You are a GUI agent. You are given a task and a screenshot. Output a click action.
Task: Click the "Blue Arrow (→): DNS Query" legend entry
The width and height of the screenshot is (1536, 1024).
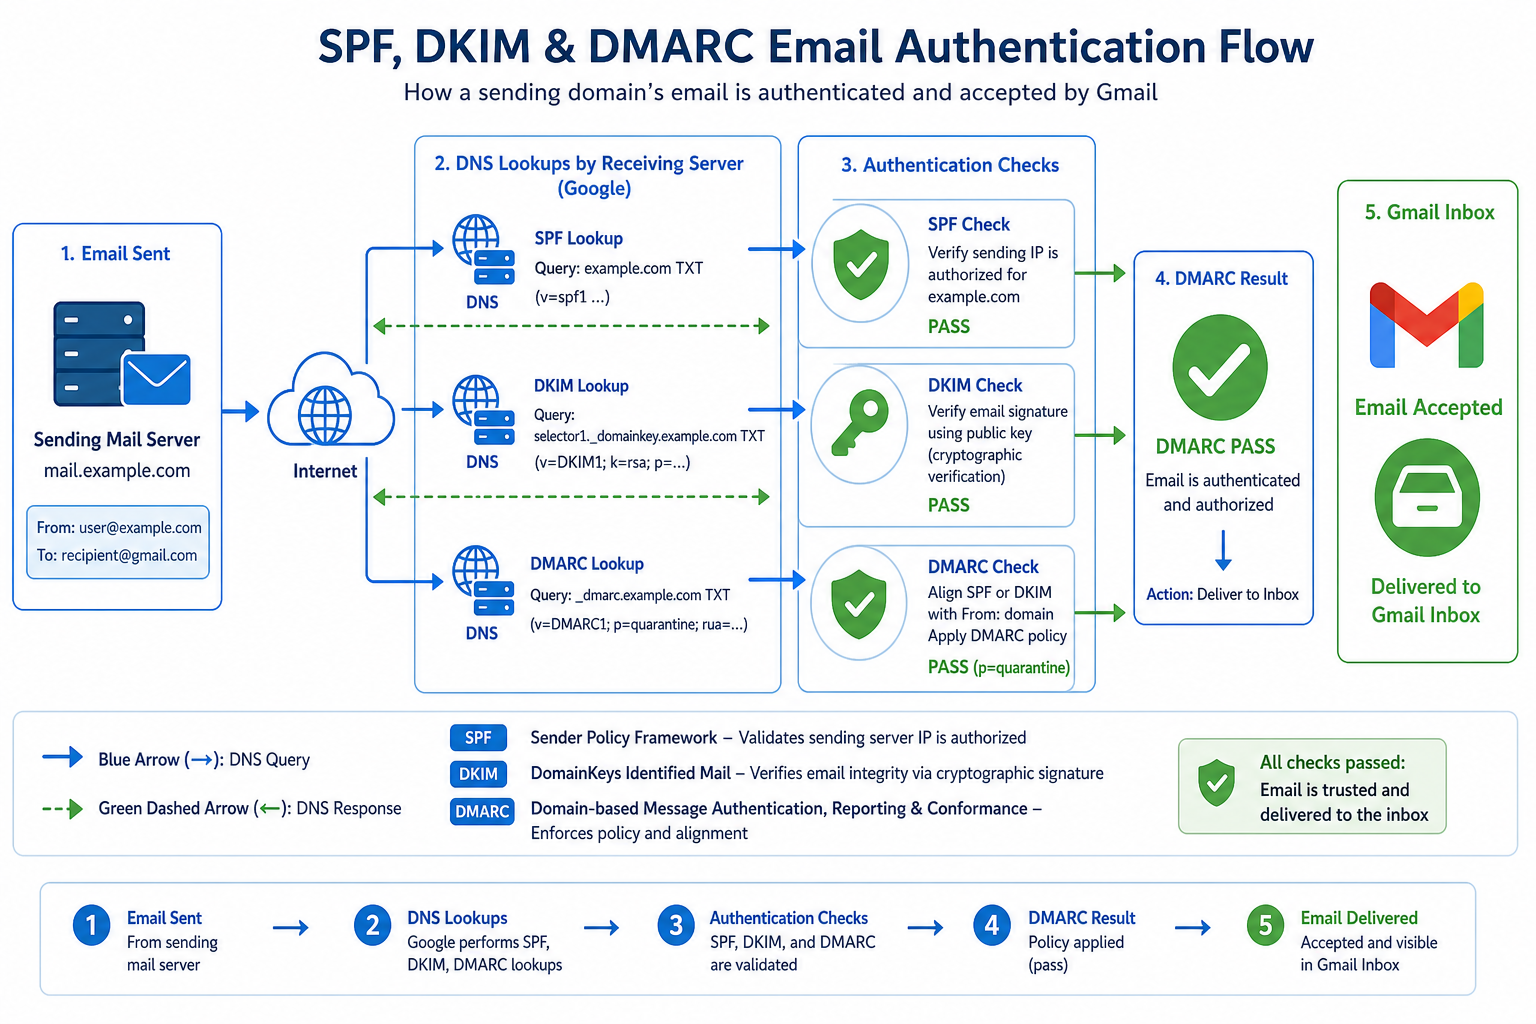[176, 759]
